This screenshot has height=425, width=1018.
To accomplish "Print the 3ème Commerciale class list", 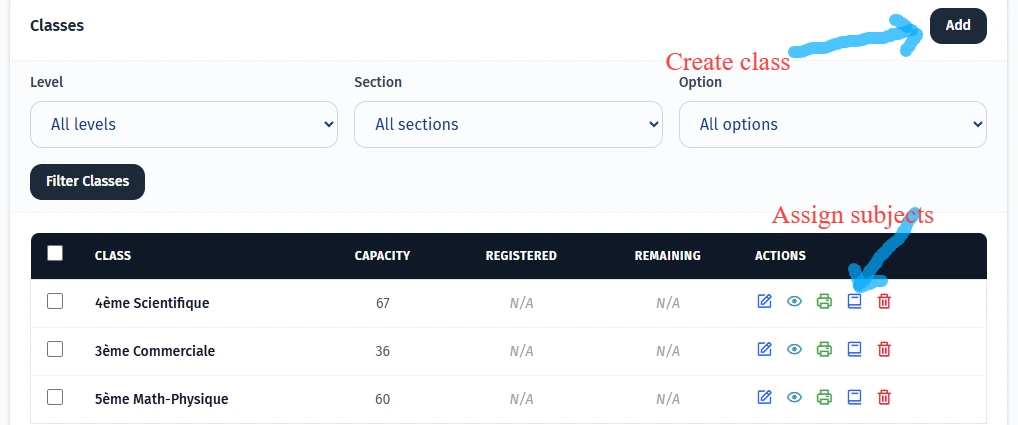I will (824, 349).
